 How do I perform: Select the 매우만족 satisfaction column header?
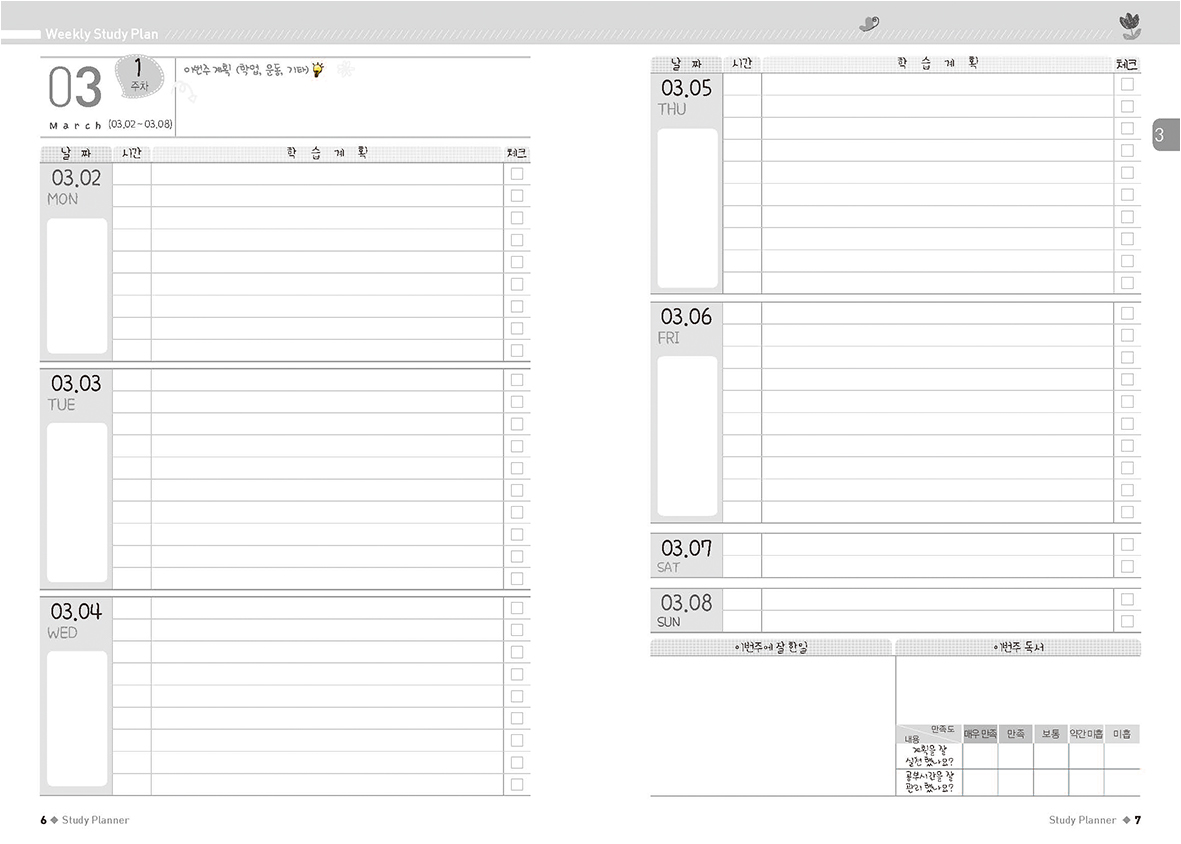click(x=980, y=734)
